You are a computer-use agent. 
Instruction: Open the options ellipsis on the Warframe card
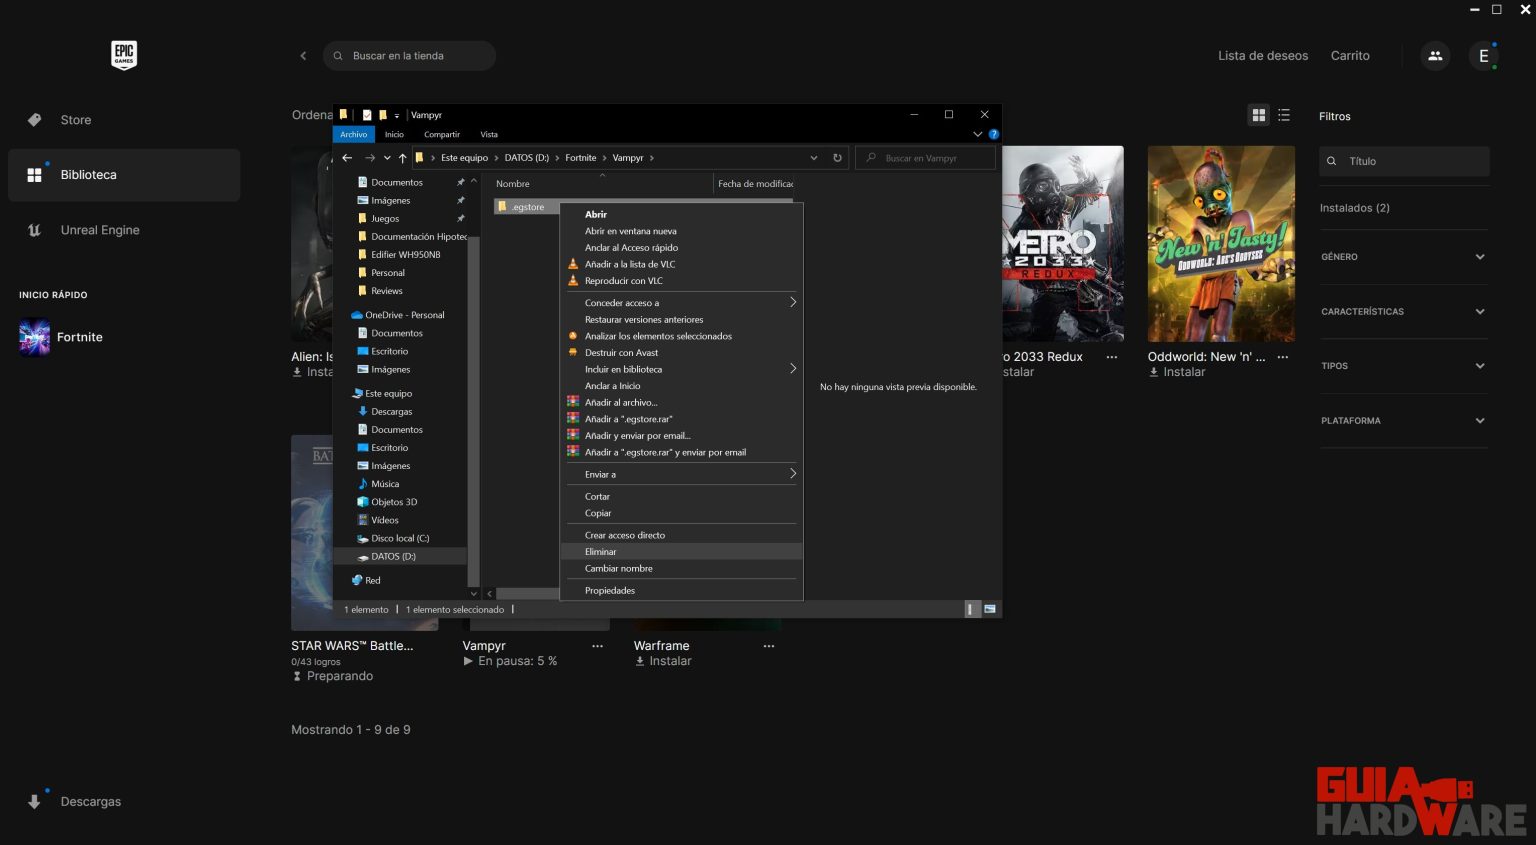click(x=768, y=646)
